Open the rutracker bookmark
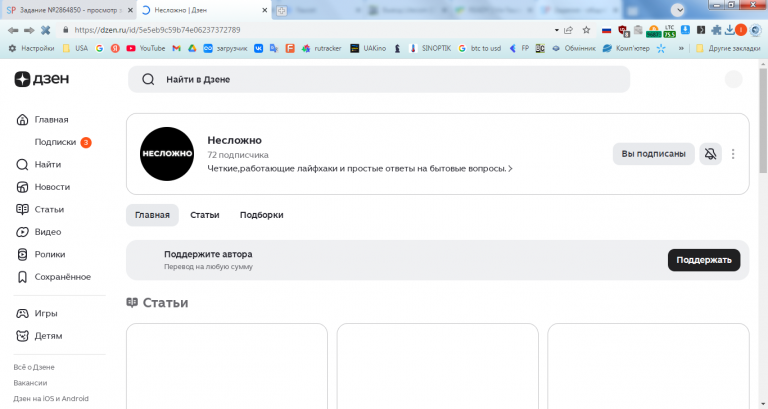Screen dimensions: 768x409 pos(321,48)
